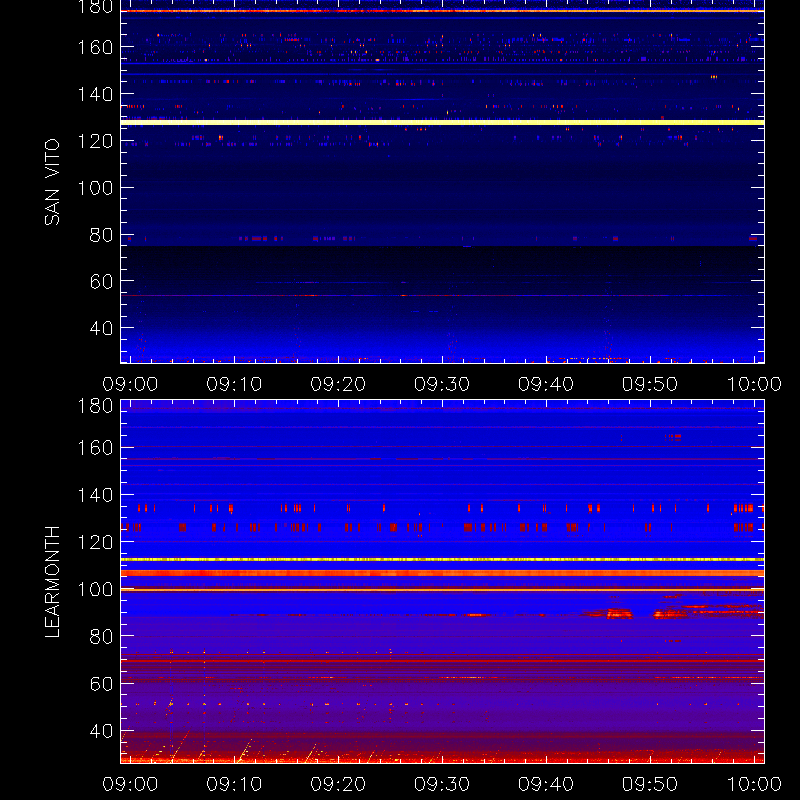
Task: Select the 60 frequency label on San Vito plot
Action: 101,281
